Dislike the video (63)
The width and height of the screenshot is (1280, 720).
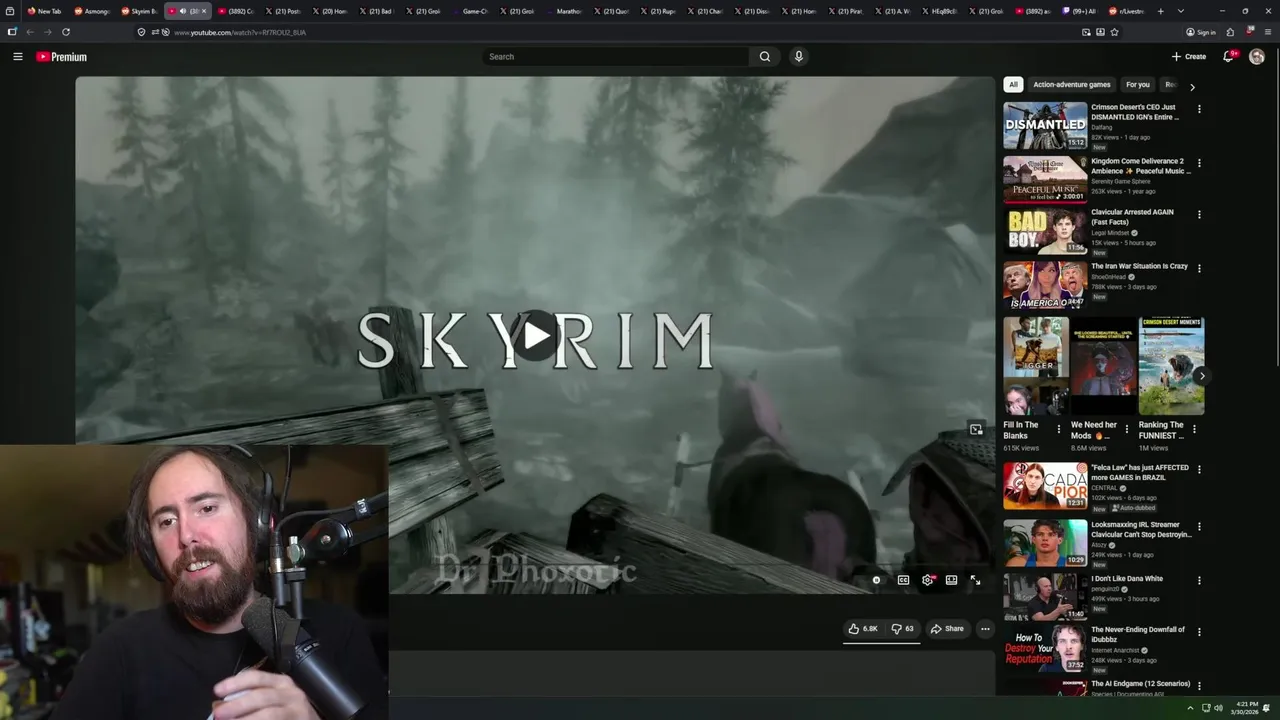903,629
